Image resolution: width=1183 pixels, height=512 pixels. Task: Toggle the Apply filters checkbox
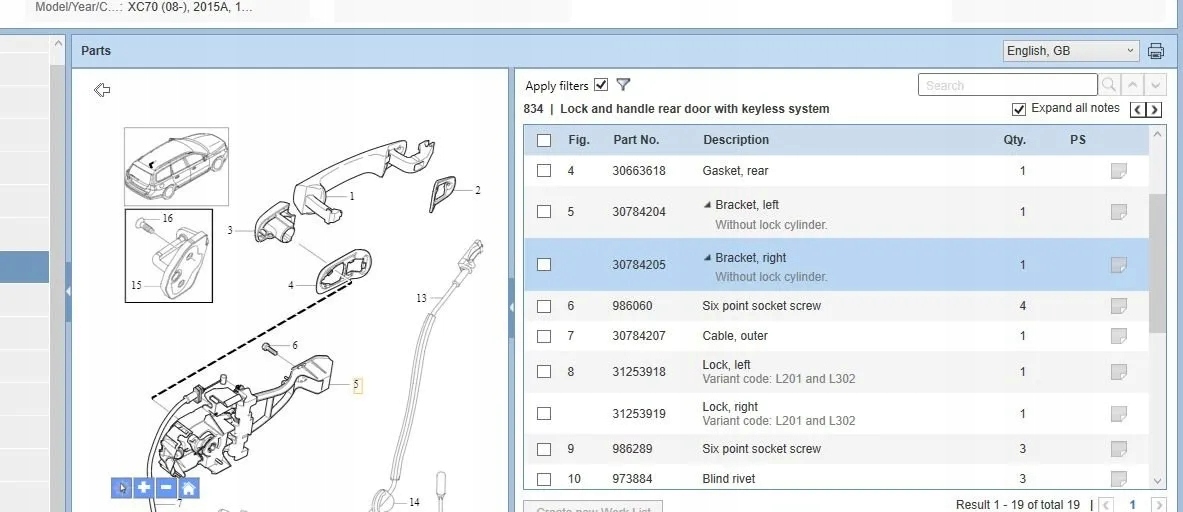(x=601, y=84)
